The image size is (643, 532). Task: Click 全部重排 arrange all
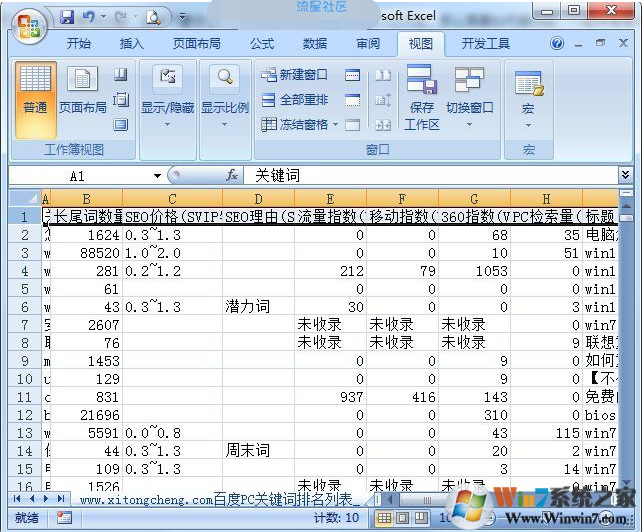(294, 100)
